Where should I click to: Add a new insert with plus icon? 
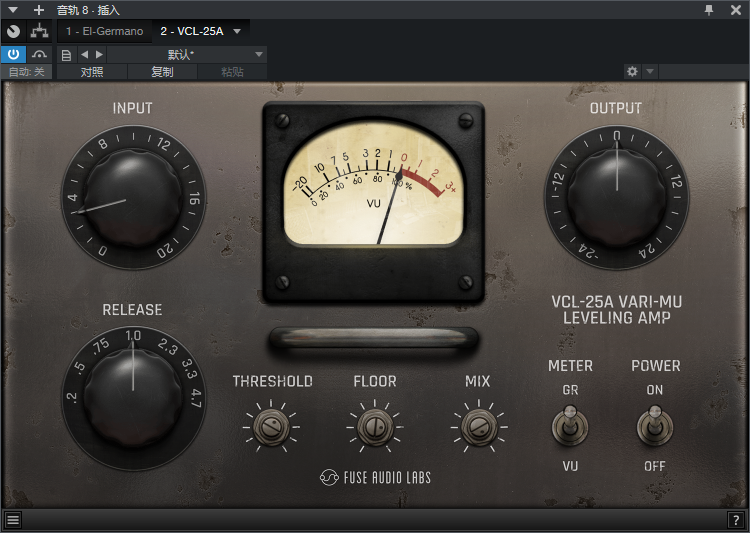[39, 10]
